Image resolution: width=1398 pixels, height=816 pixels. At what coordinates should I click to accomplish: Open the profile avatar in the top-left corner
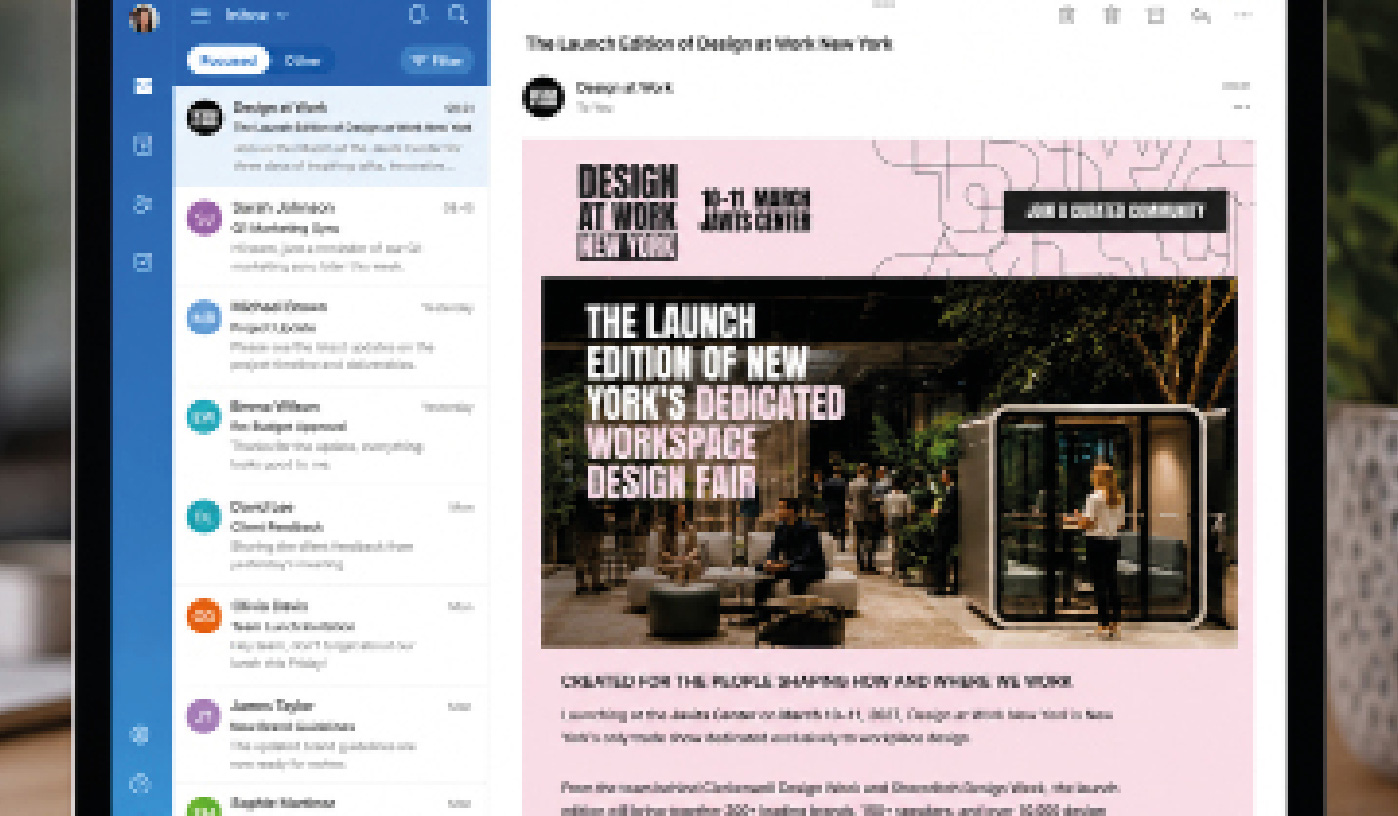pyautogui.click(x=144, y=17)
